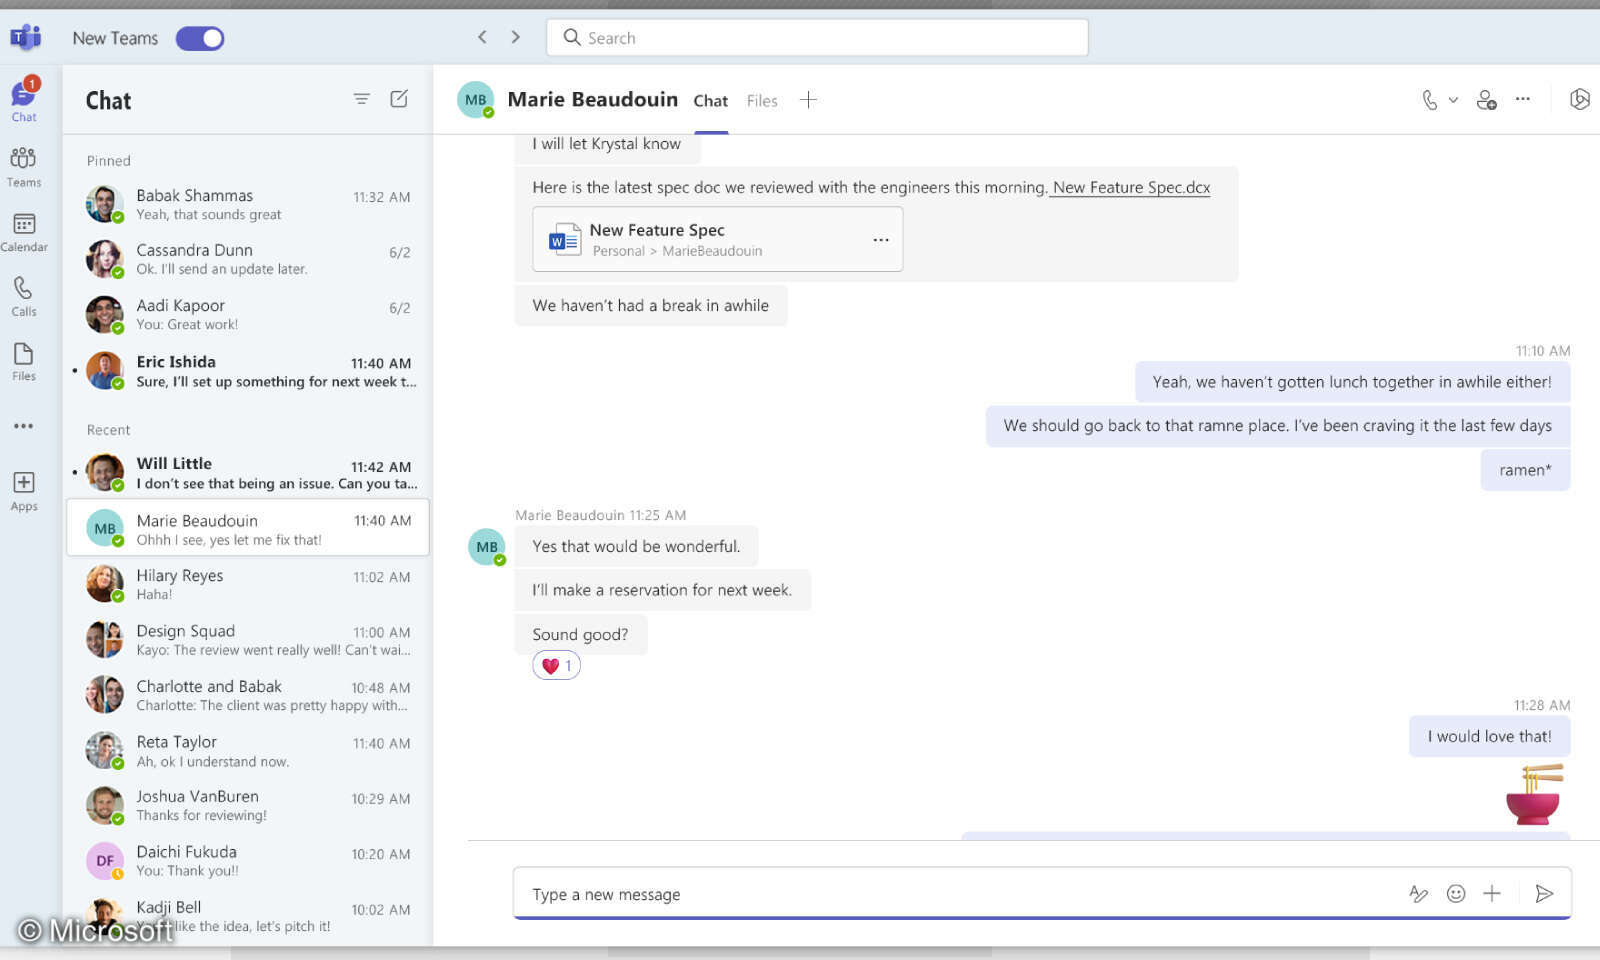Open the Calendar from the sidebar
The height and width of the screenshot is (960, 1600).
23,228
